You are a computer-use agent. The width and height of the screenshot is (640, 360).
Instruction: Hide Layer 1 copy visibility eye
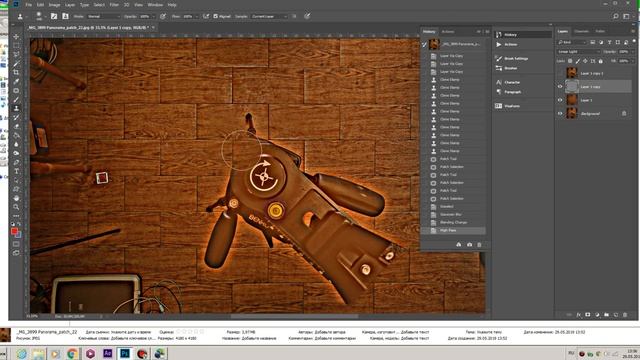tap(560, 87)
